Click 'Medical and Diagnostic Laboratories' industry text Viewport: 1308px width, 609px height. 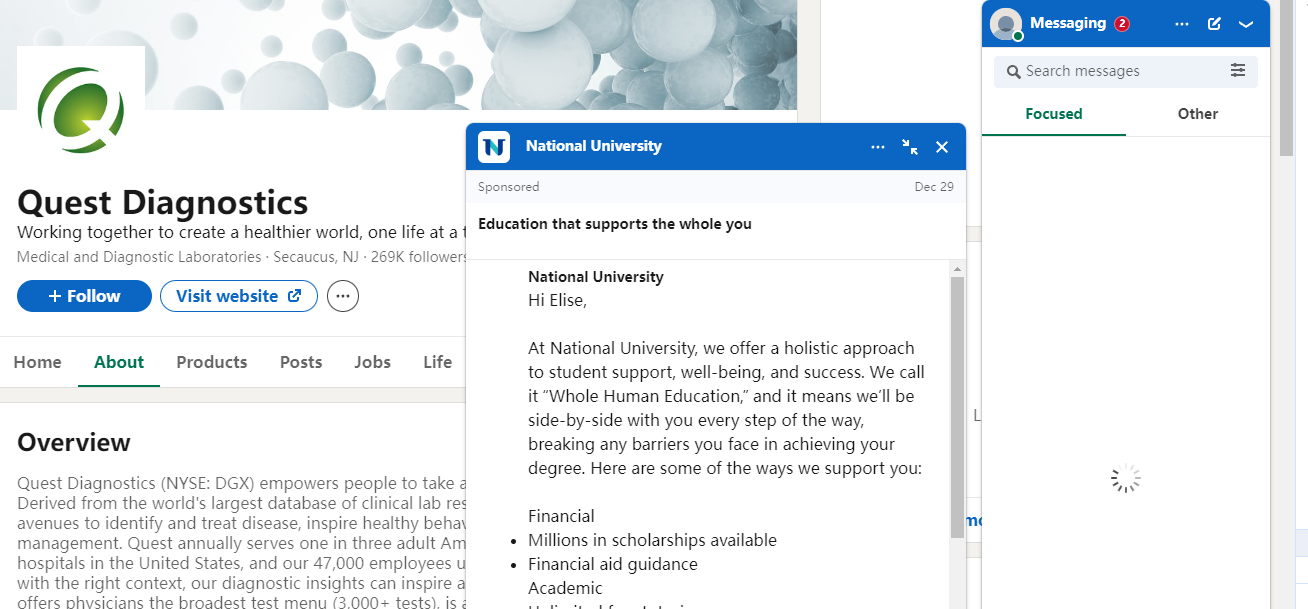pos(139,257)
